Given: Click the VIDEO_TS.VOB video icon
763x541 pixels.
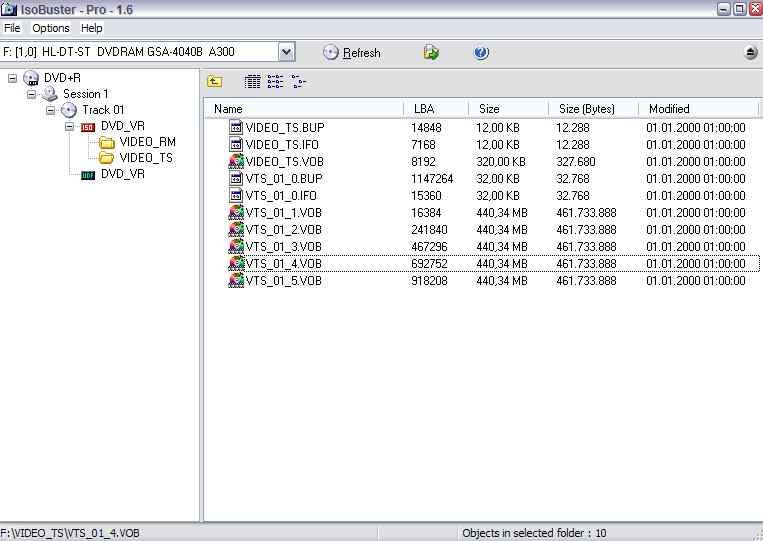Looking at the screenshot, I should pos(236,162).
